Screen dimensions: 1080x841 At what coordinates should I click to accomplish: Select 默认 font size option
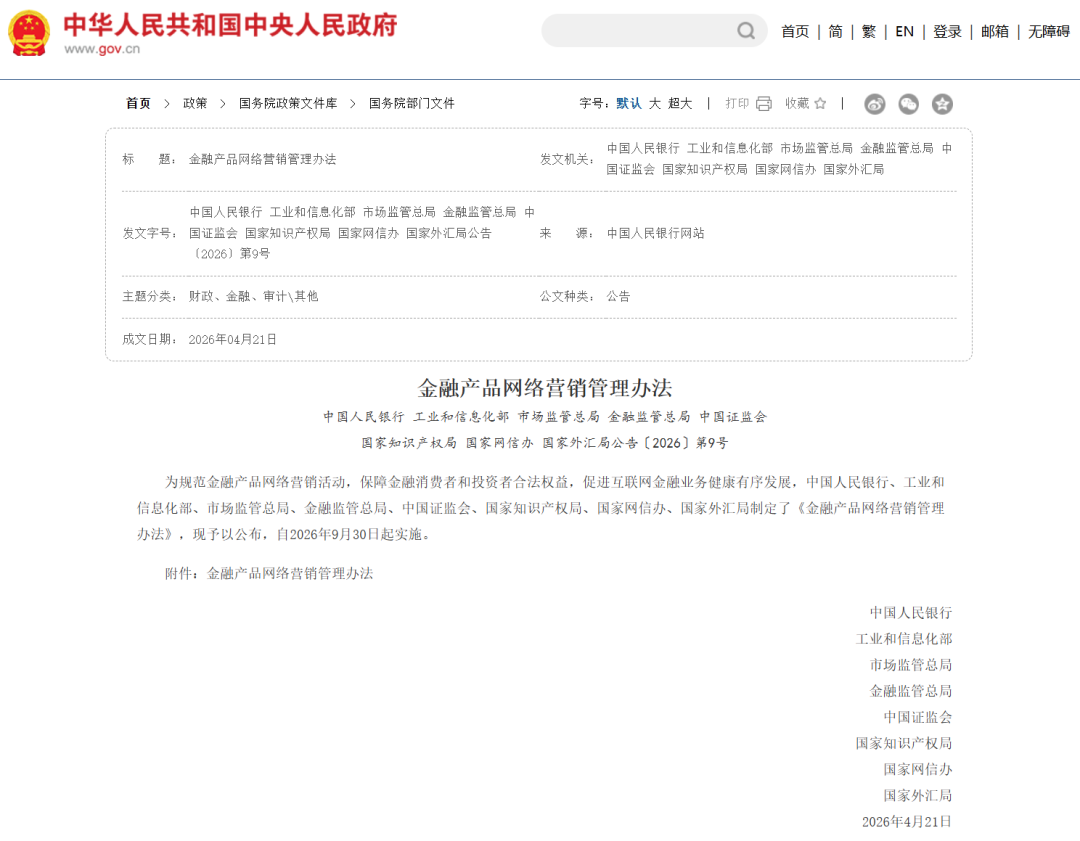(629, 103)
